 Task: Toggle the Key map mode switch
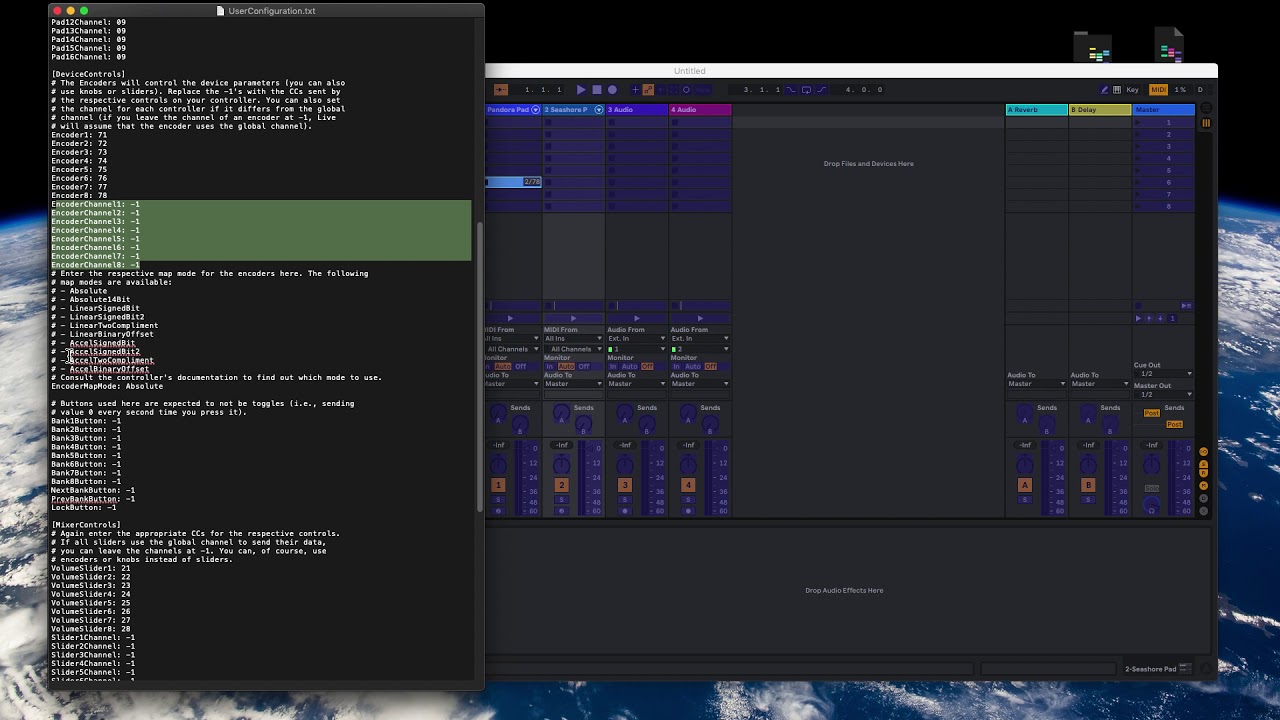(1134, 90)
